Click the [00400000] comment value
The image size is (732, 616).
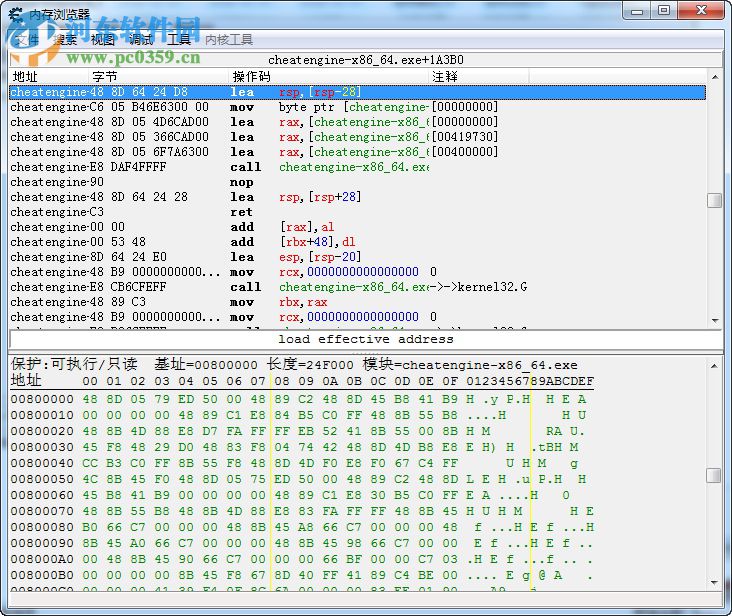[465, 152]
